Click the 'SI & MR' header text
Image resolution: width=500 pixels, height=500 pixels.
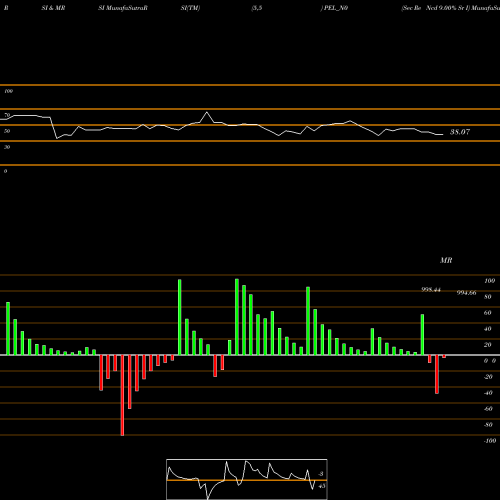point(53,8)
